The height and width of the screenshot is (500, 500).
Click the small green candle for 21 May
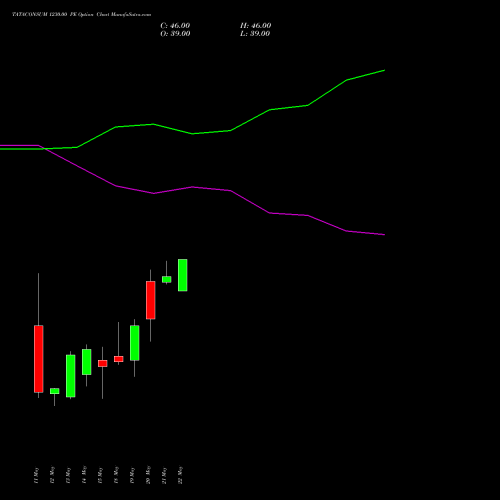pos(167,279)
